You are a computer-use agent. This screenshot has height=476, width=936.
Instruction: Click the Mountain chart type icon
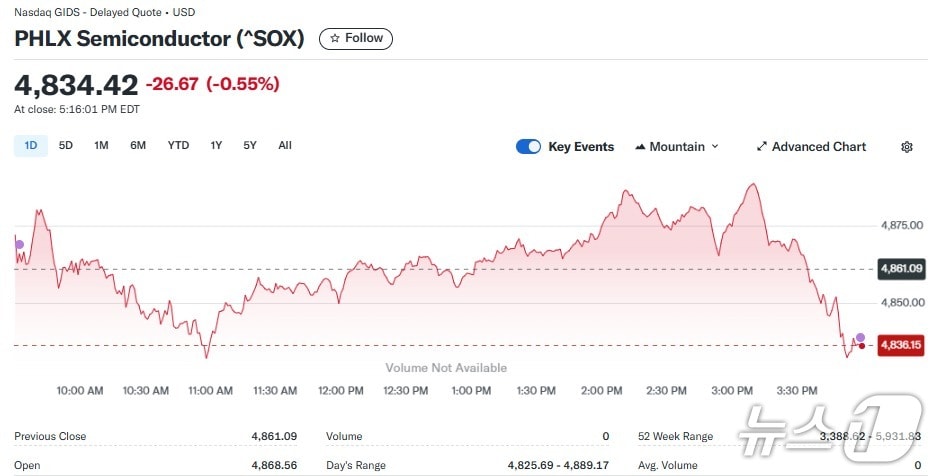click(x=639, y=147)
